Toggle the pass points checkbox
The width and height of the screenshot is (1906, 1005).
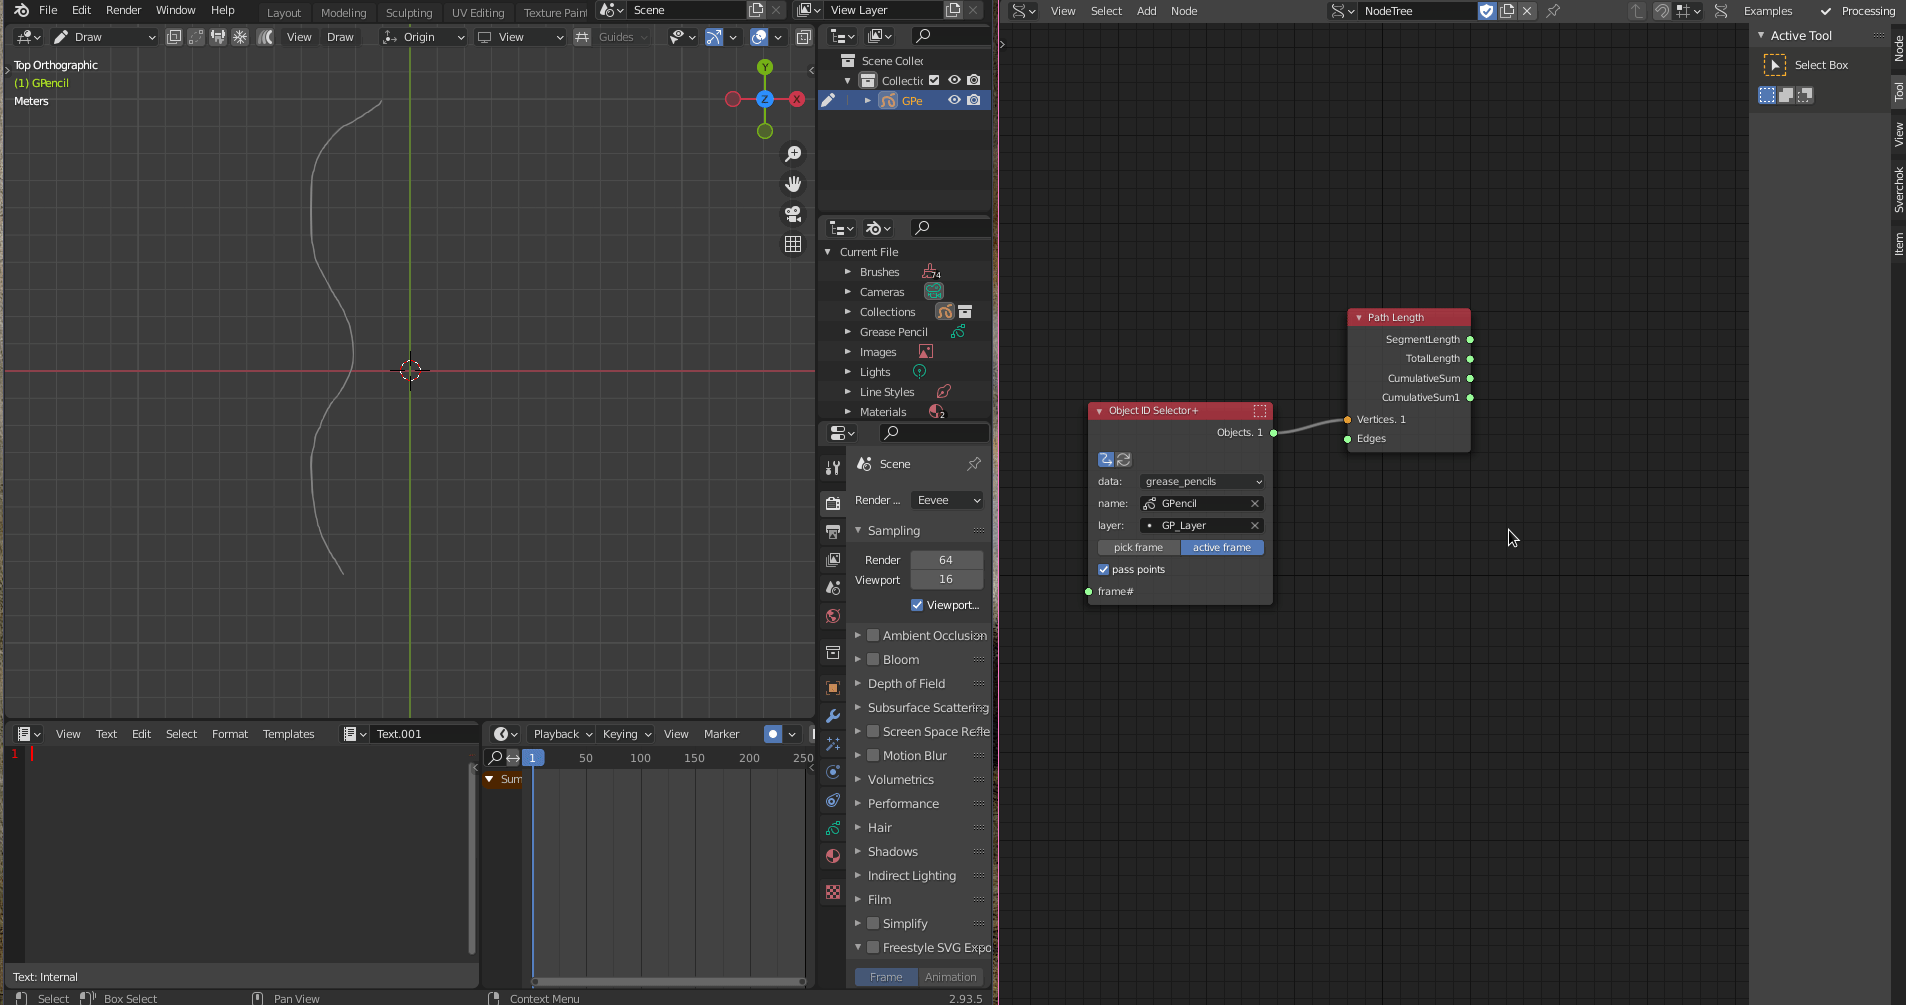1104,570
